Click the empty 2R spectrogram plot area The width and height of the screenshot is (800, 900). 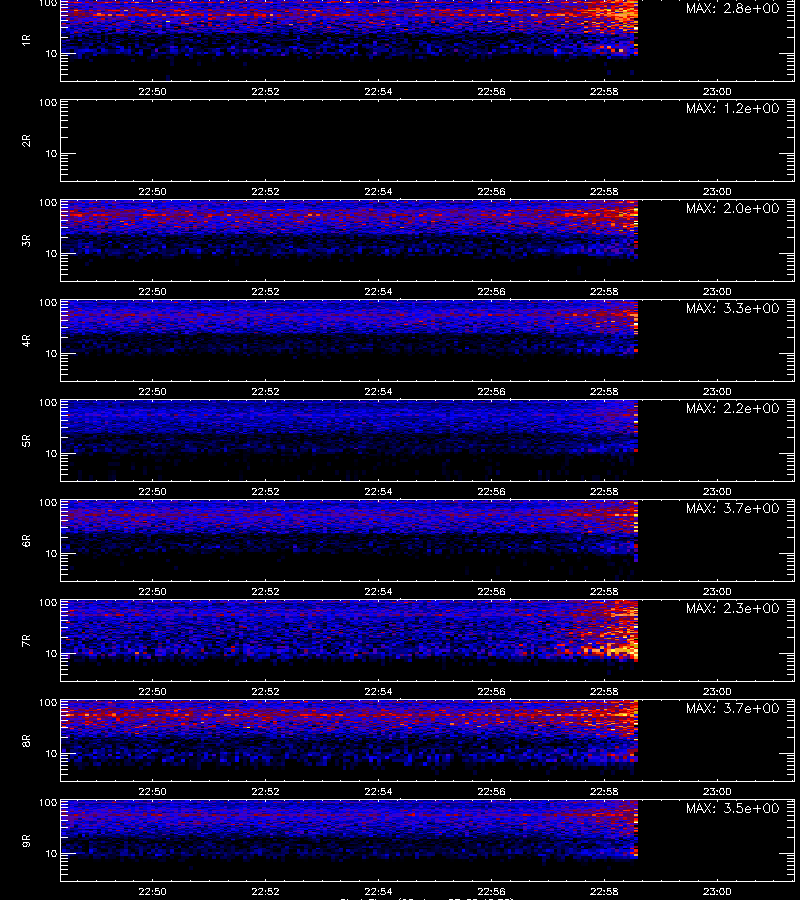[x=427, y=141]
